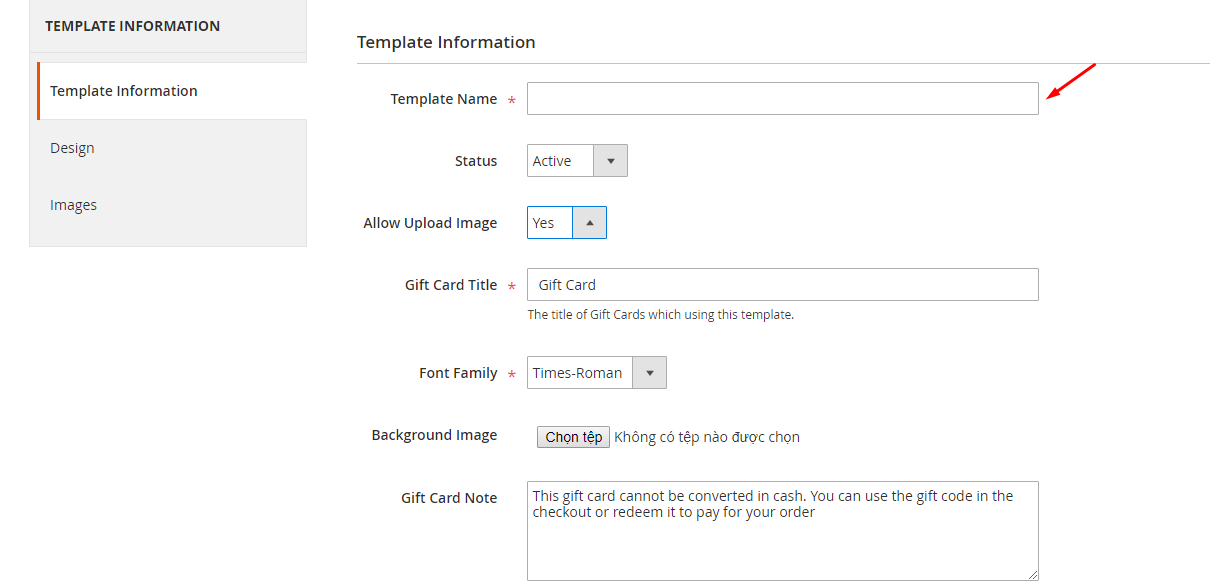The width and height of the screenshot is (1215, 584).
Task: Click the Template Name field label
Action: pyautogui.click(x=444, y=99)
